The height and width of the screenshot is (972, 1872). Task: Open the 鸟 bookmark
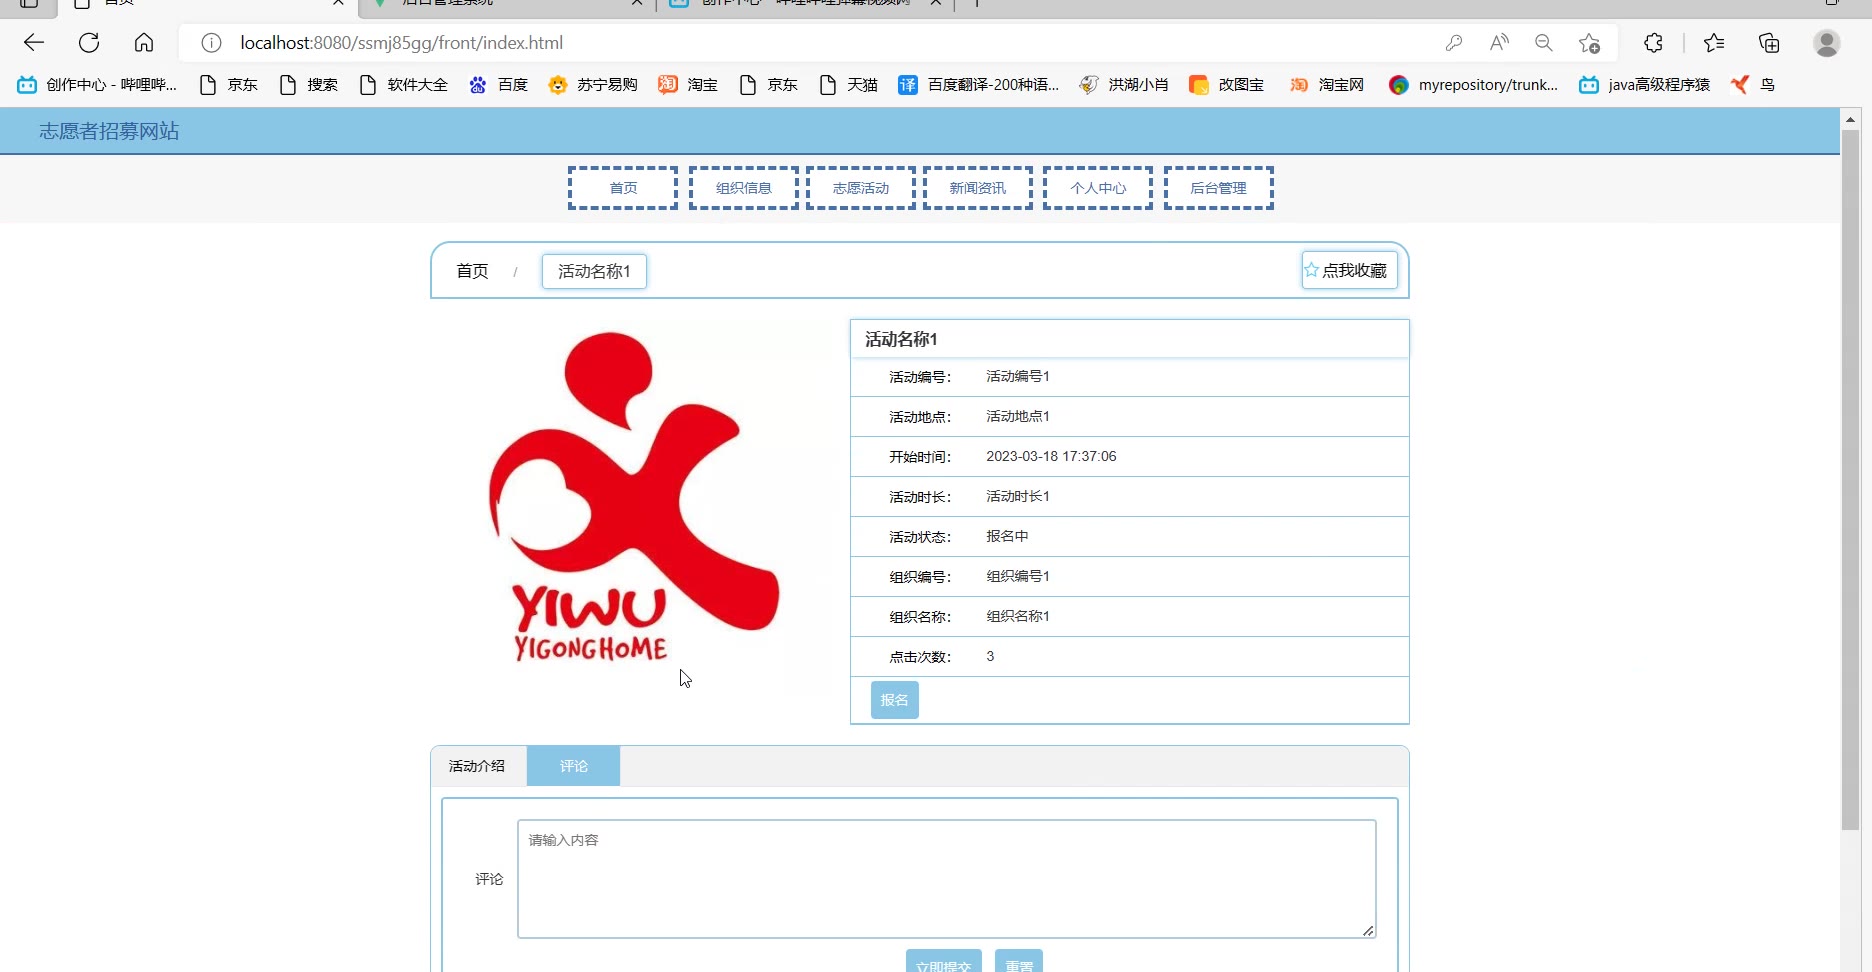(1753, 85)
